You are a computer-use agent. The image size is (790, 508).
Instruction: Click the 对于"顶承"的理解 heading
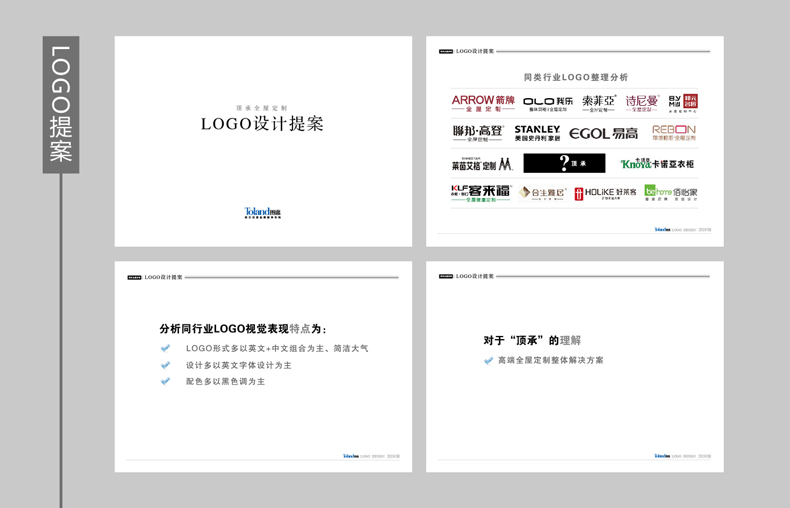[x=531, y=340]
